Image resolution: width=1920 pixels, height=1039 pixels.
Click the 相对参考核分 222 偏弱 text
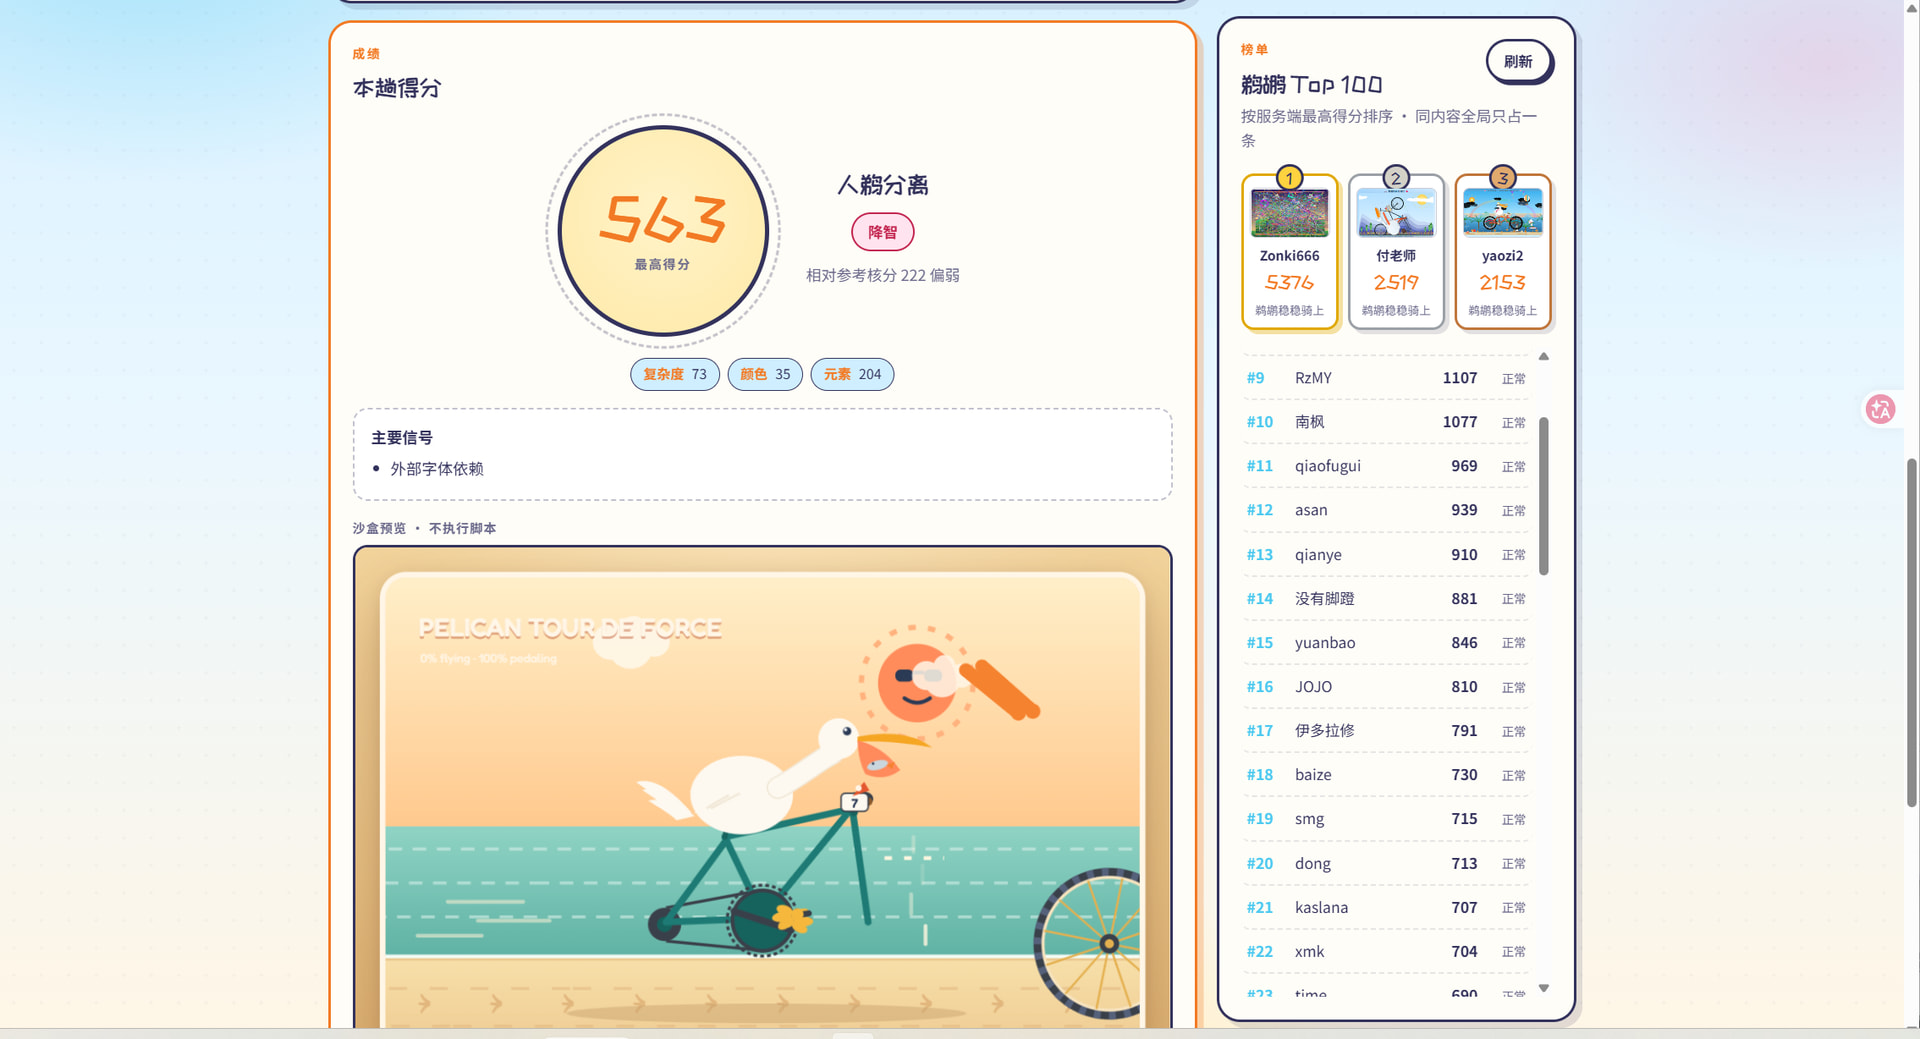pos(882,275)
